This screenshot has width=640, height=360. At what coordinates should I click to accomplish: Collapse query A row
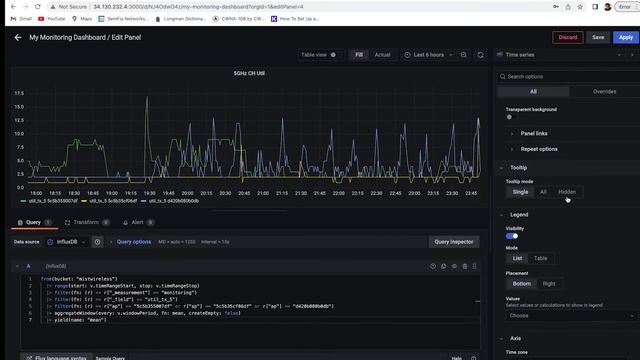click(x=17, y=267)
